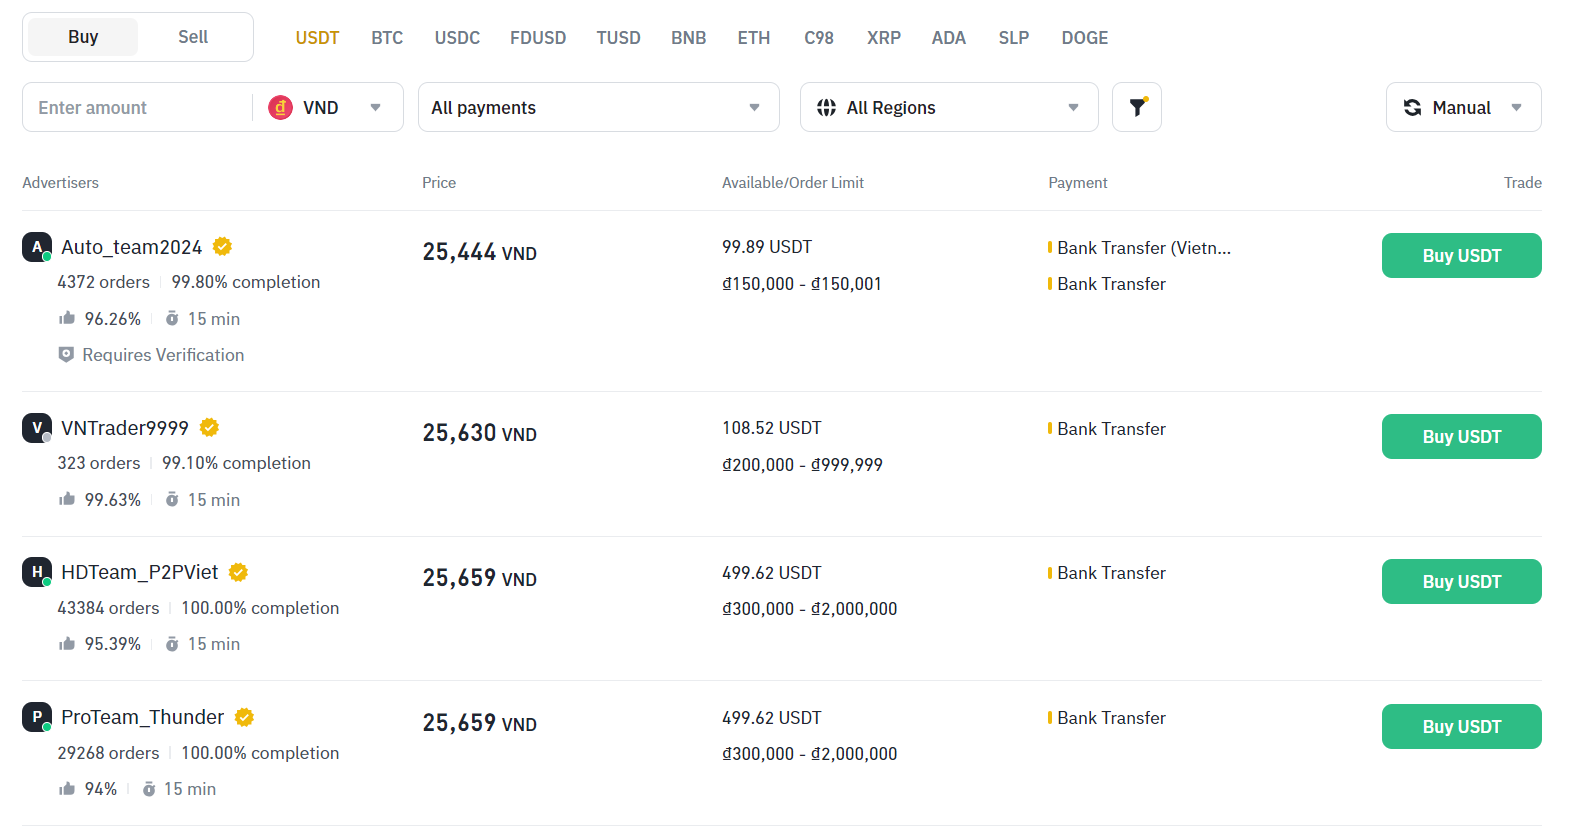Click the VNTrader9999 avatar icon
1576x829 pixels.
[x=37, y=428]
